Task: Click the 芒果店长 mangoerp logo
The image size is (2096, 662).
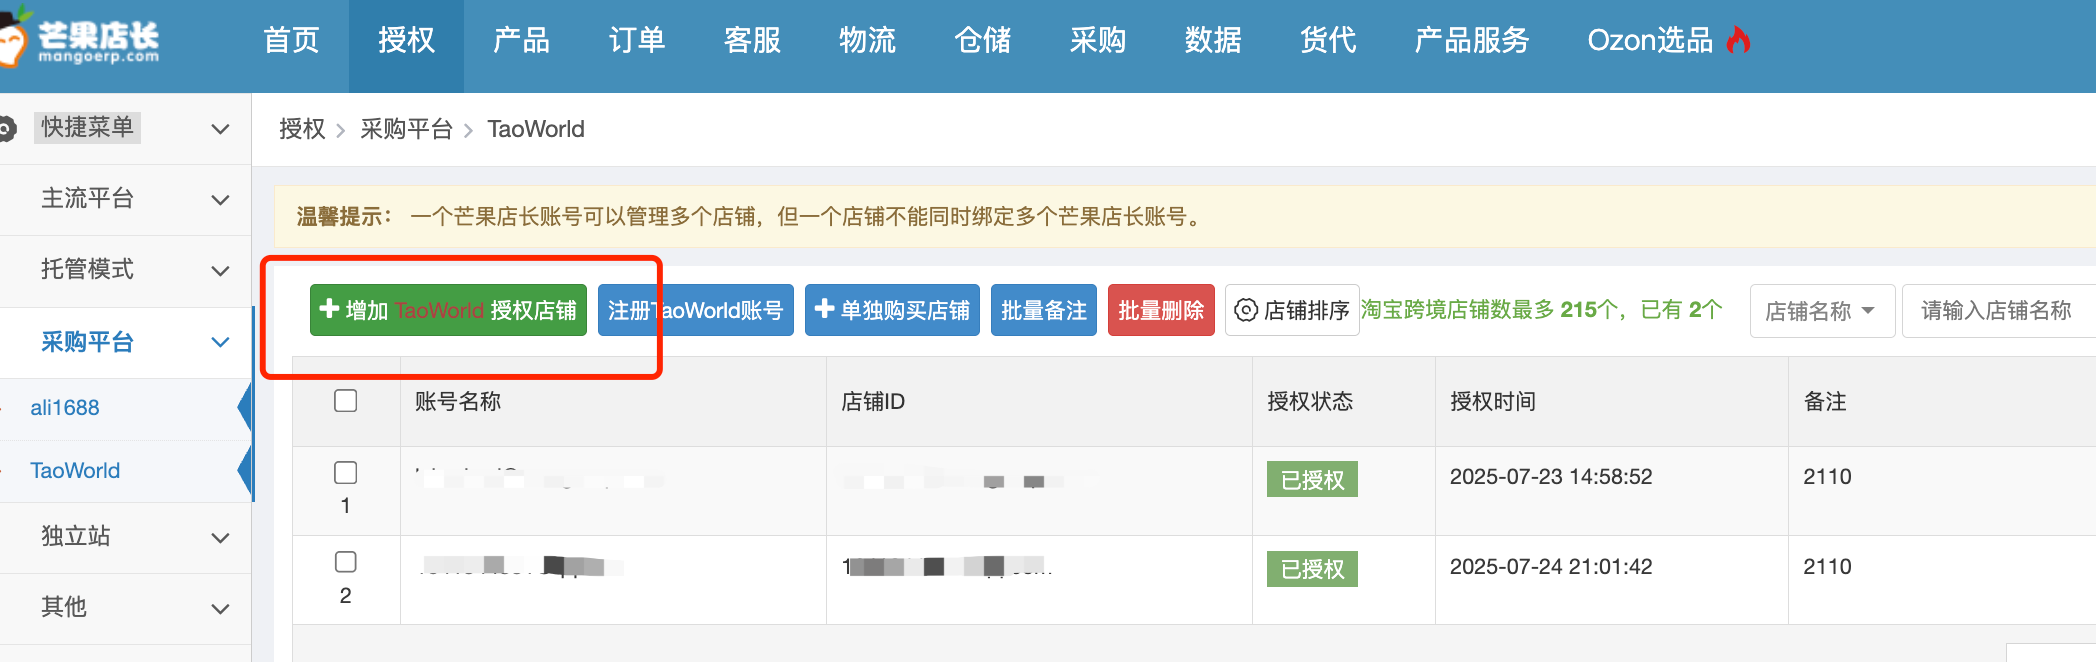Action: click(x=80, y=40)
